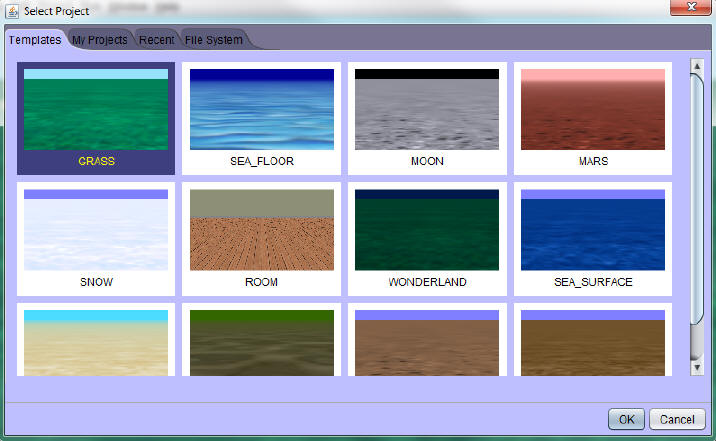
Task: Confirm selection with OK button
Action: [x=626, y=419]
